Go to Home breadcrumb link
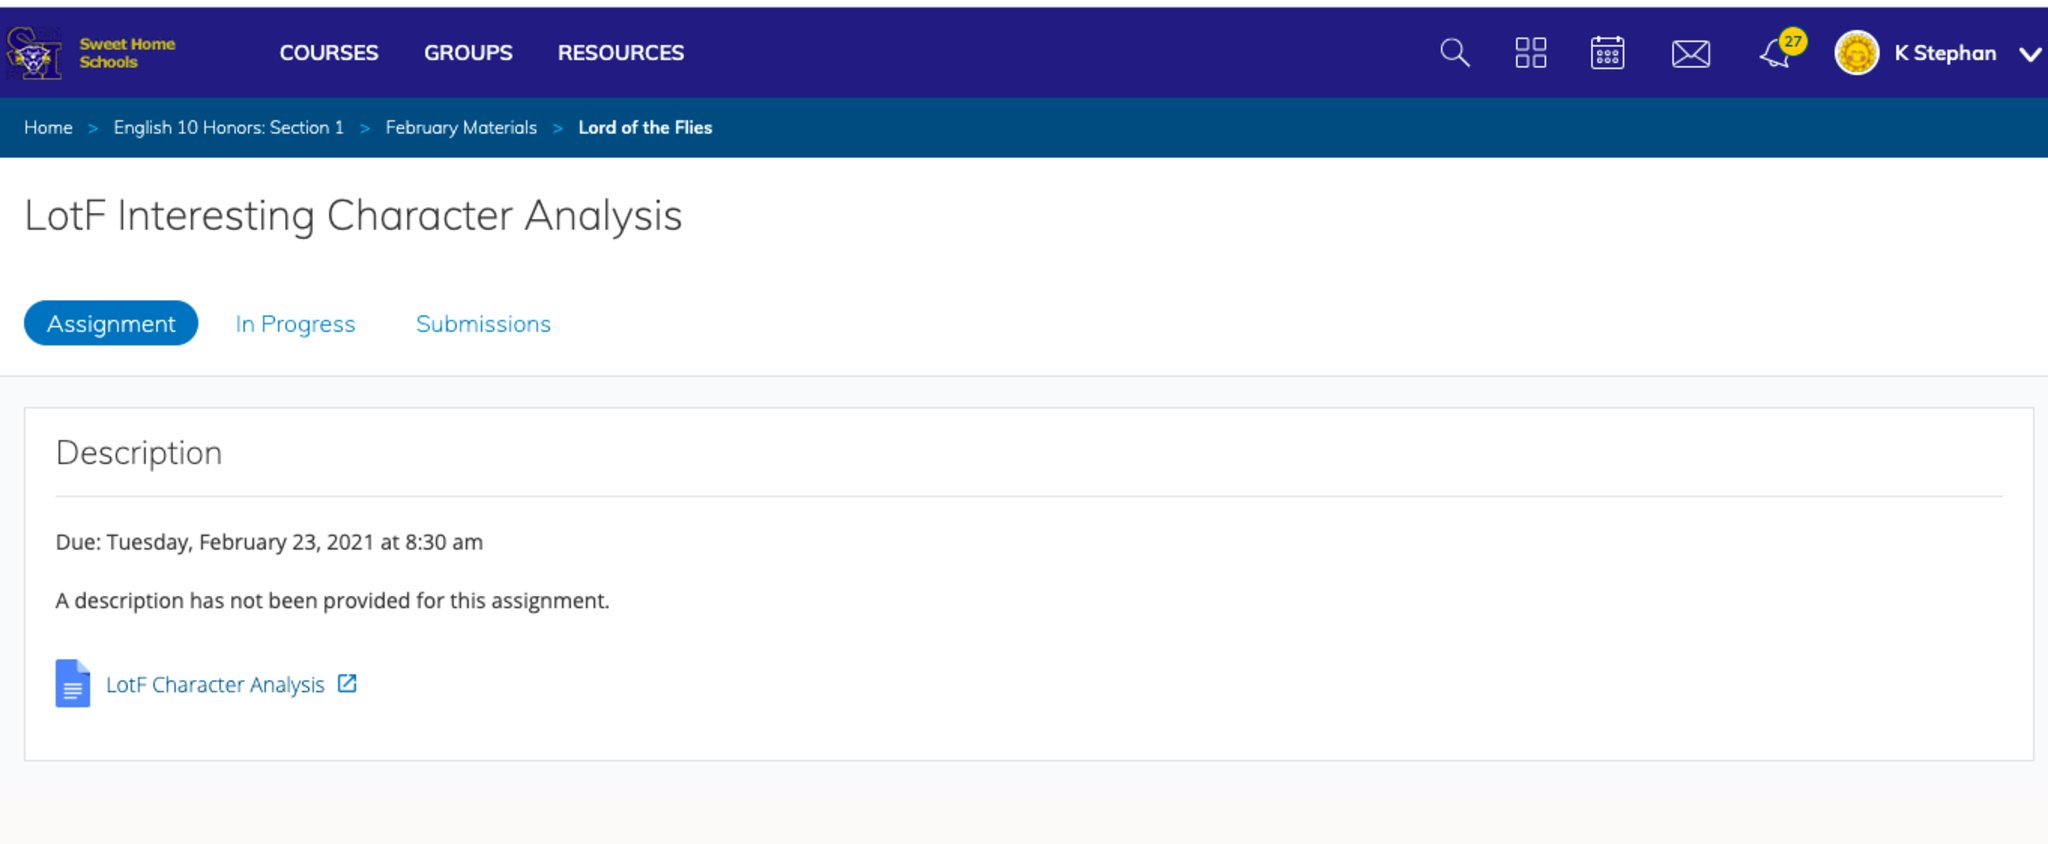 coord(48,128)
